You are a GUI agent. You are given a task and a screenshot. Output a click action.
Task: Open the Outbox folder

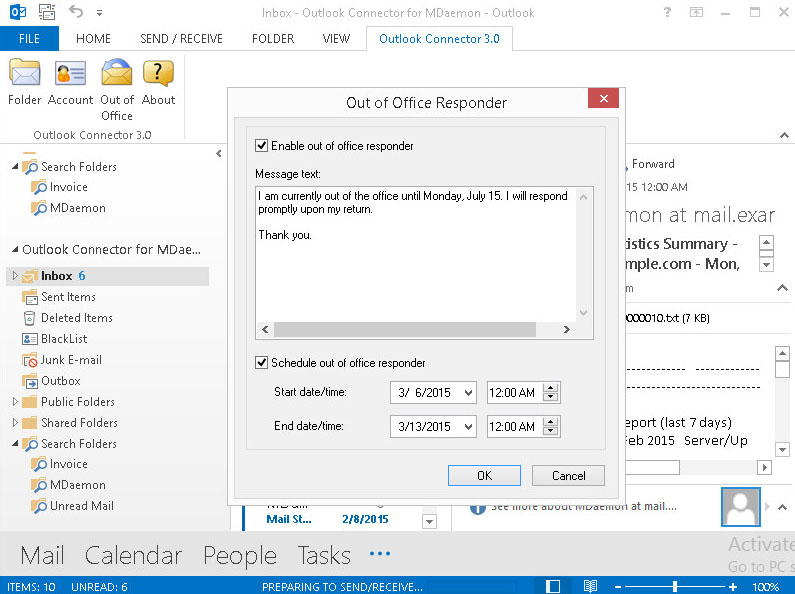[x=60, y=381]
